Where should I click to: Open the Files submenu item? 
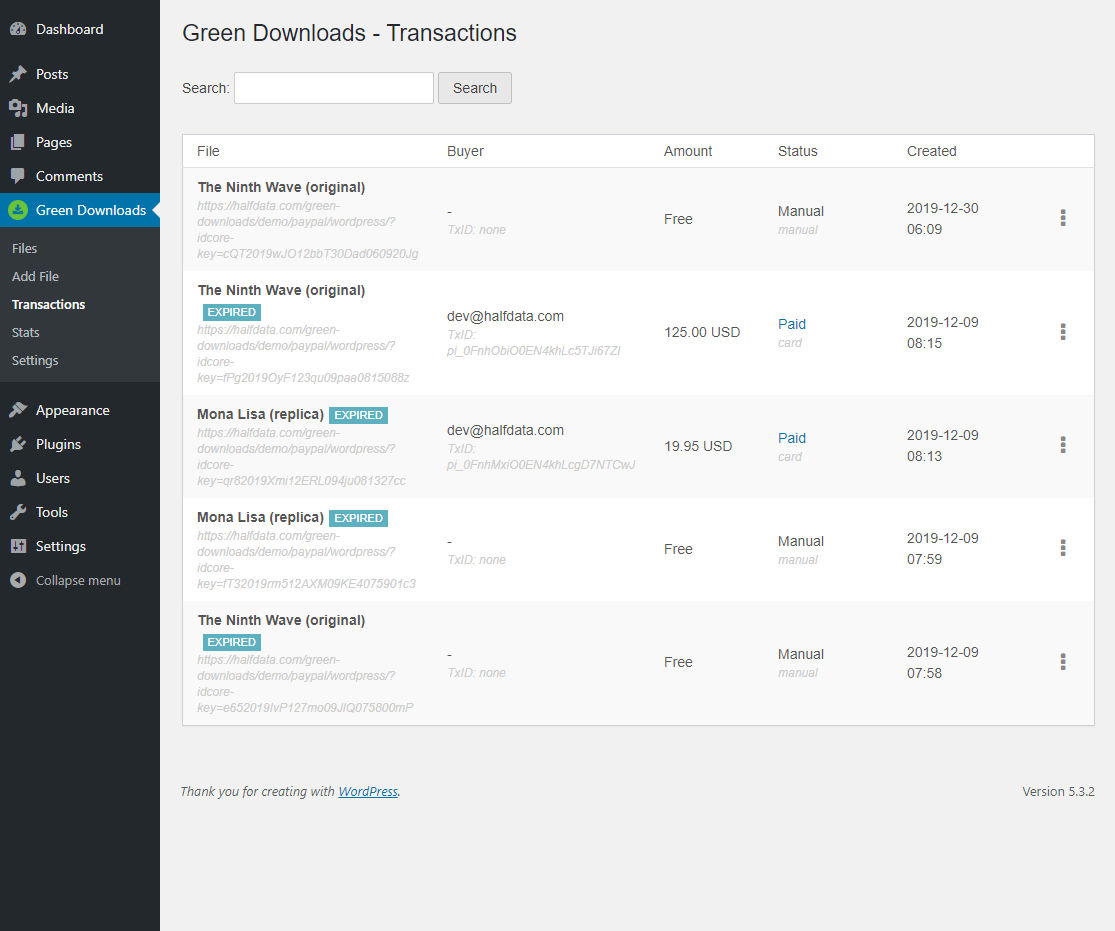26,248
